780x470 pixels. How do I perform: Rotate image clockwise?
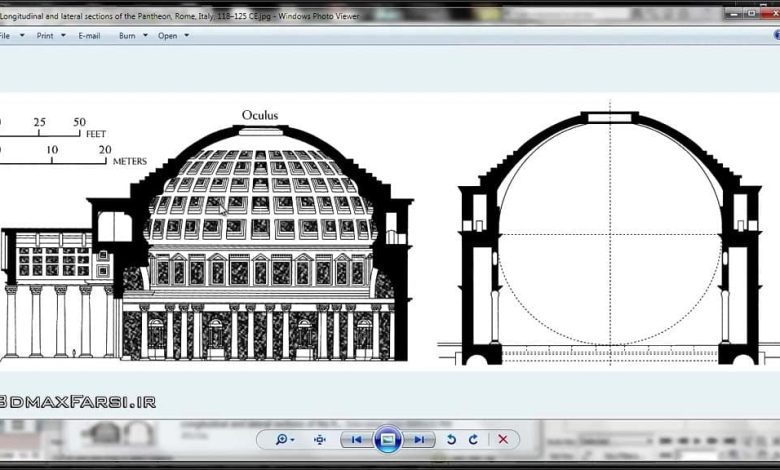[472, 439]
